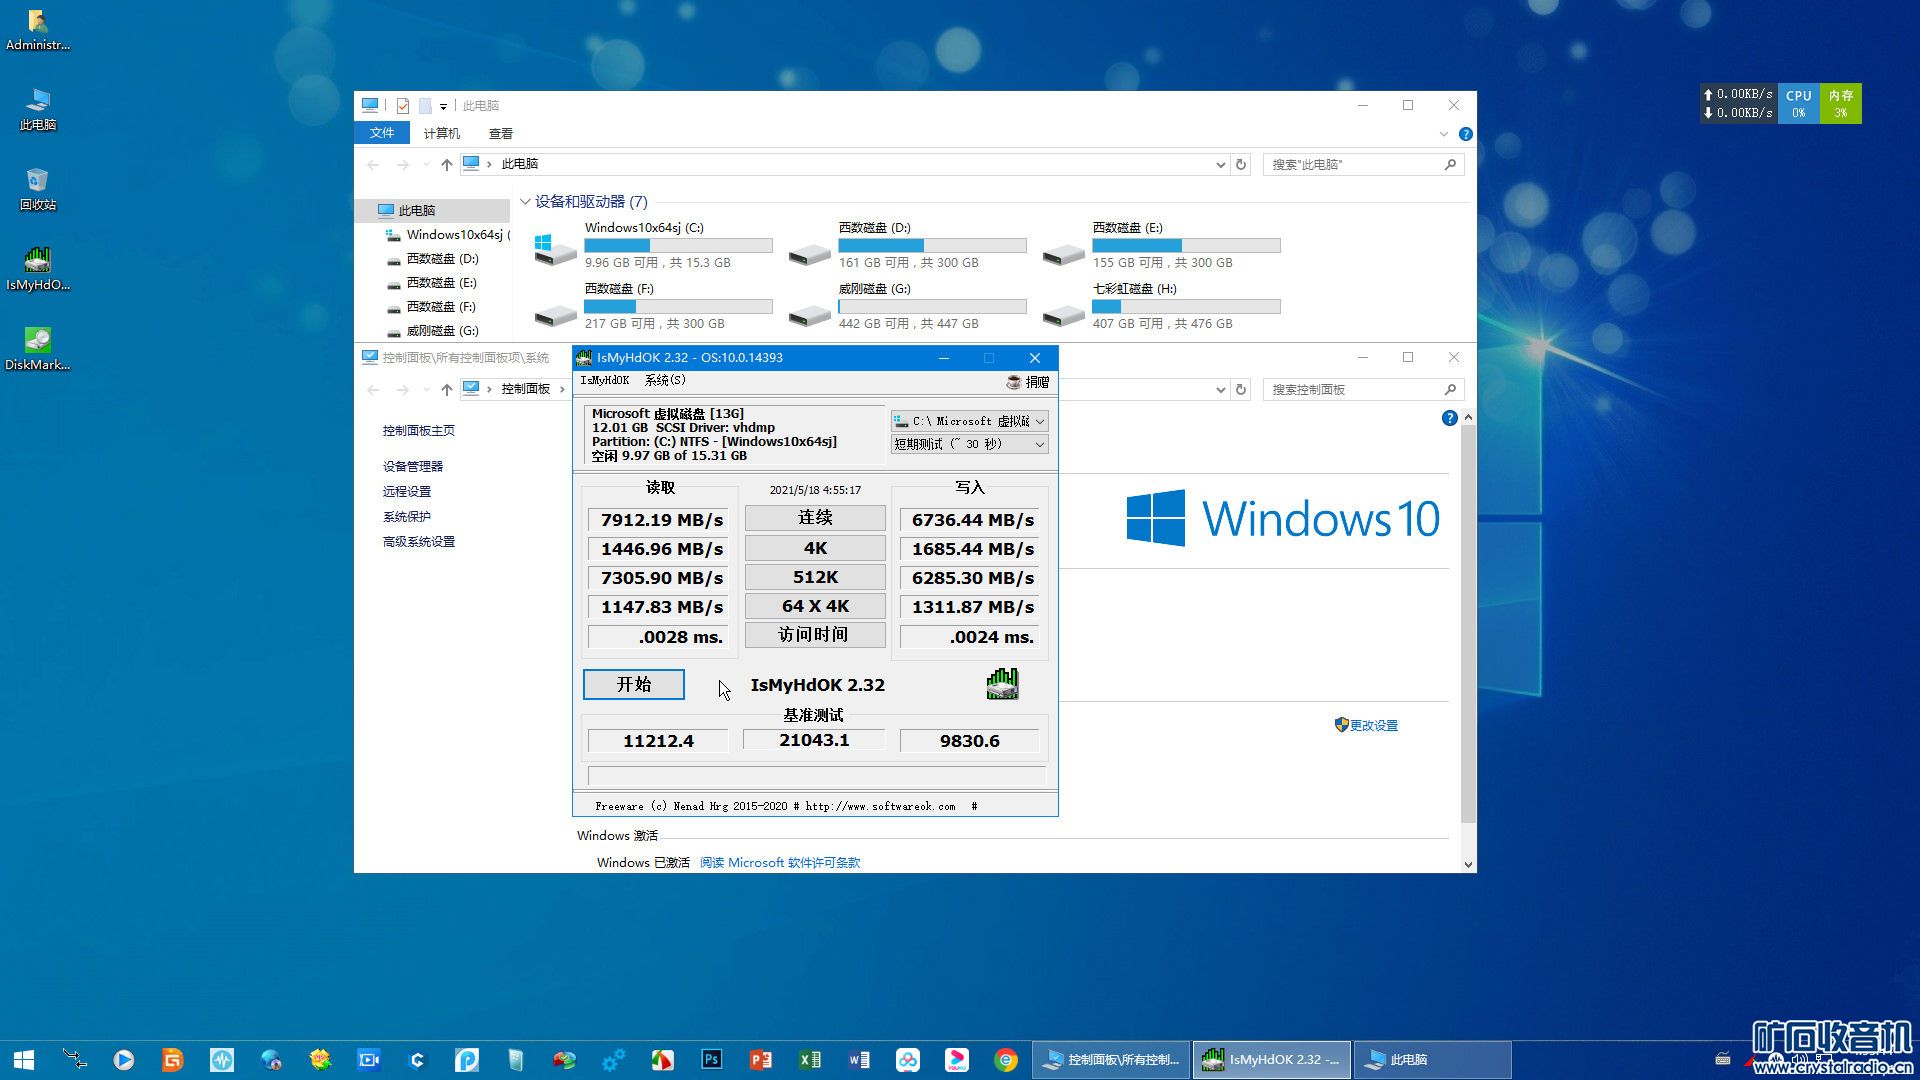Click the green IsMyHdOK logo icon beside the version text
This screenshot has width=1920, height=1080.
(1002, 684)
